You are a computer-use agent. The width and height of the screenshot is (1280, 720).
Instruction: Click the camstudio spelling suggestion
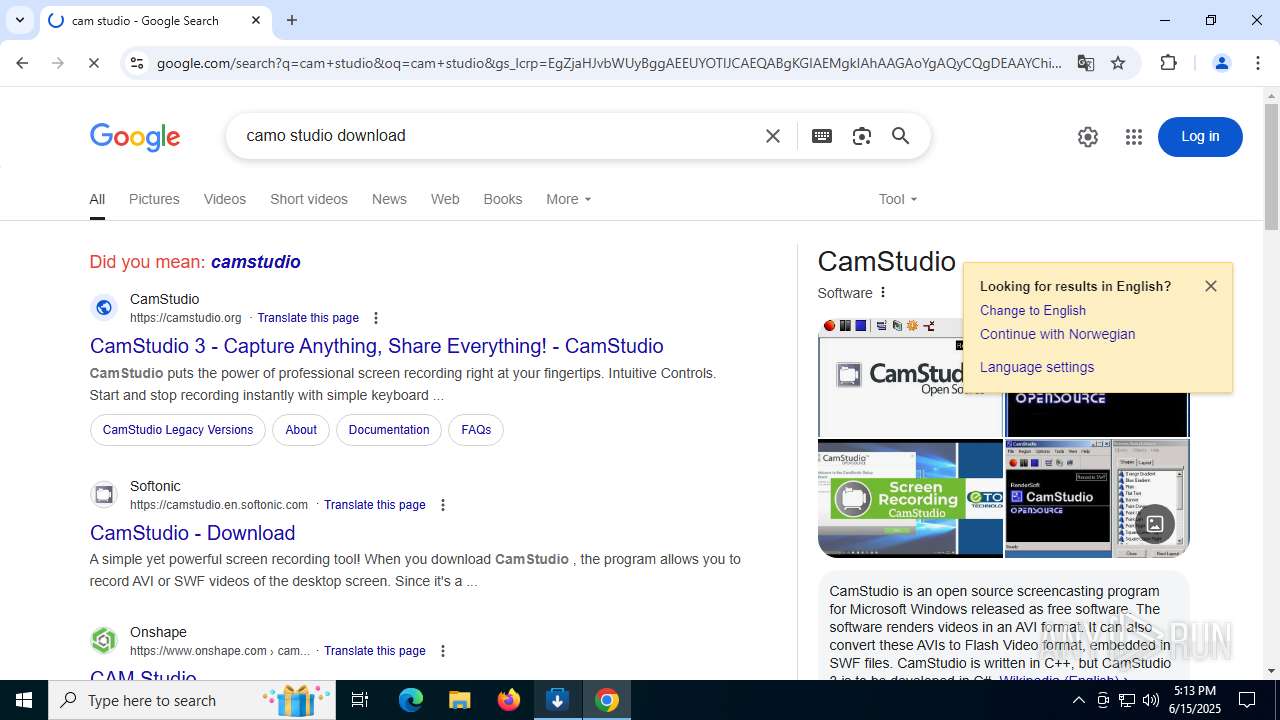point(255,262)
